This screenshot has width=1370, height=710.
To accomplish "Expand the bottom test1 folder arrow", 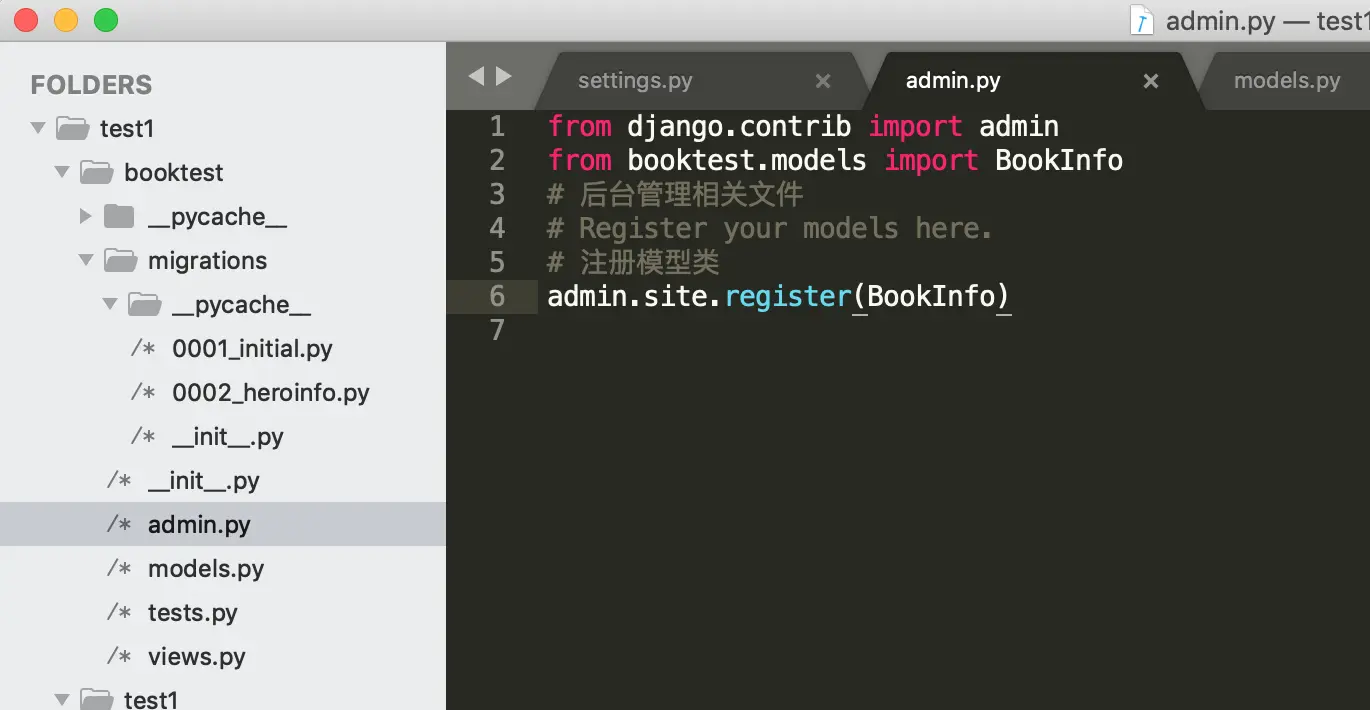I will click(x=62, y=699).
